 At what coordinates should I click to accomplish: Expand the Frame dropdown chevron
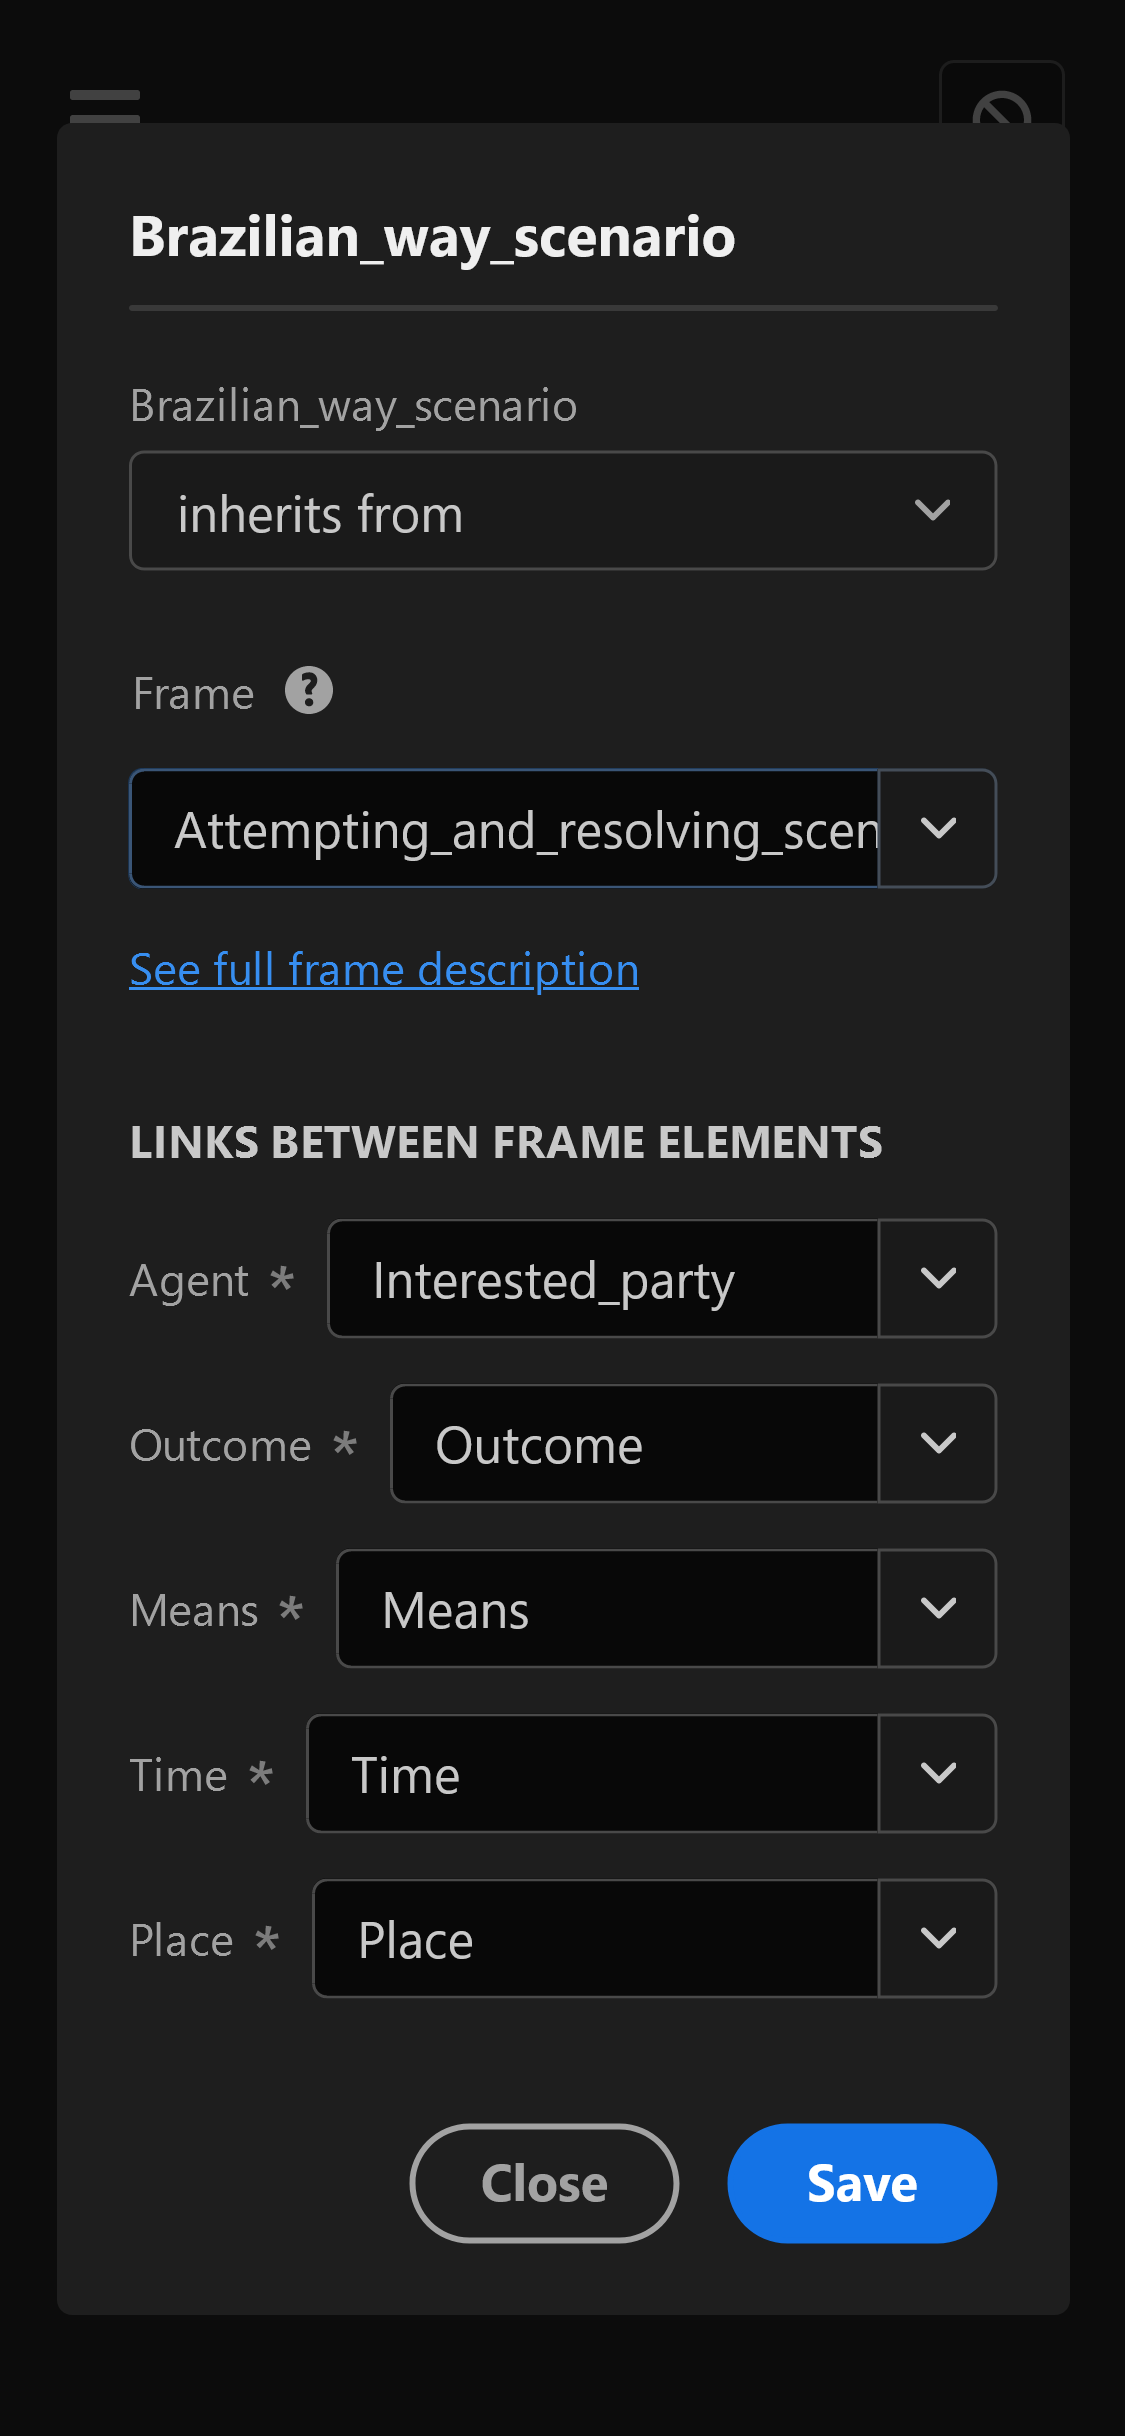(938, 828)
